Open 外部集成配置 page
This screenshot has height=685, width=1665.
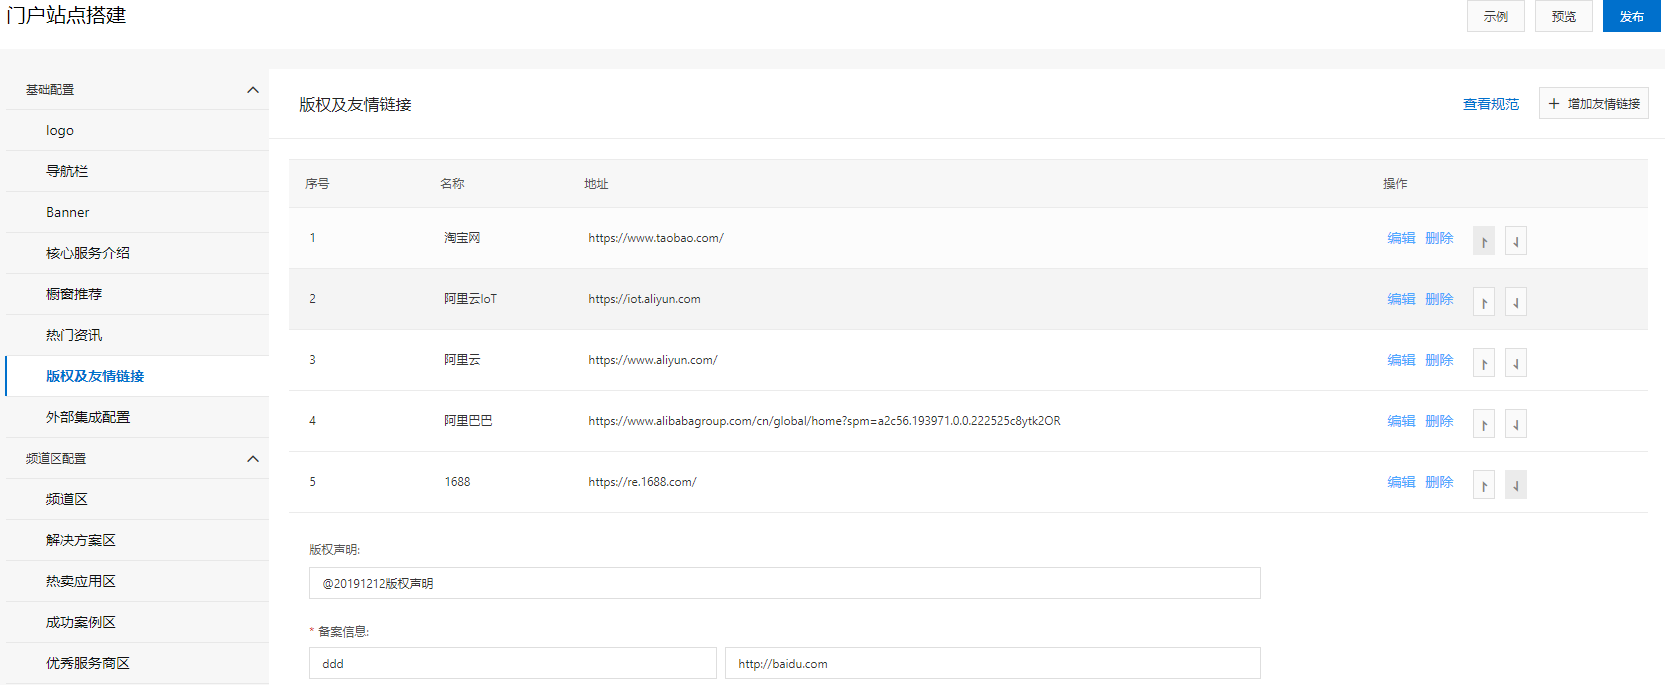point(137,417)
